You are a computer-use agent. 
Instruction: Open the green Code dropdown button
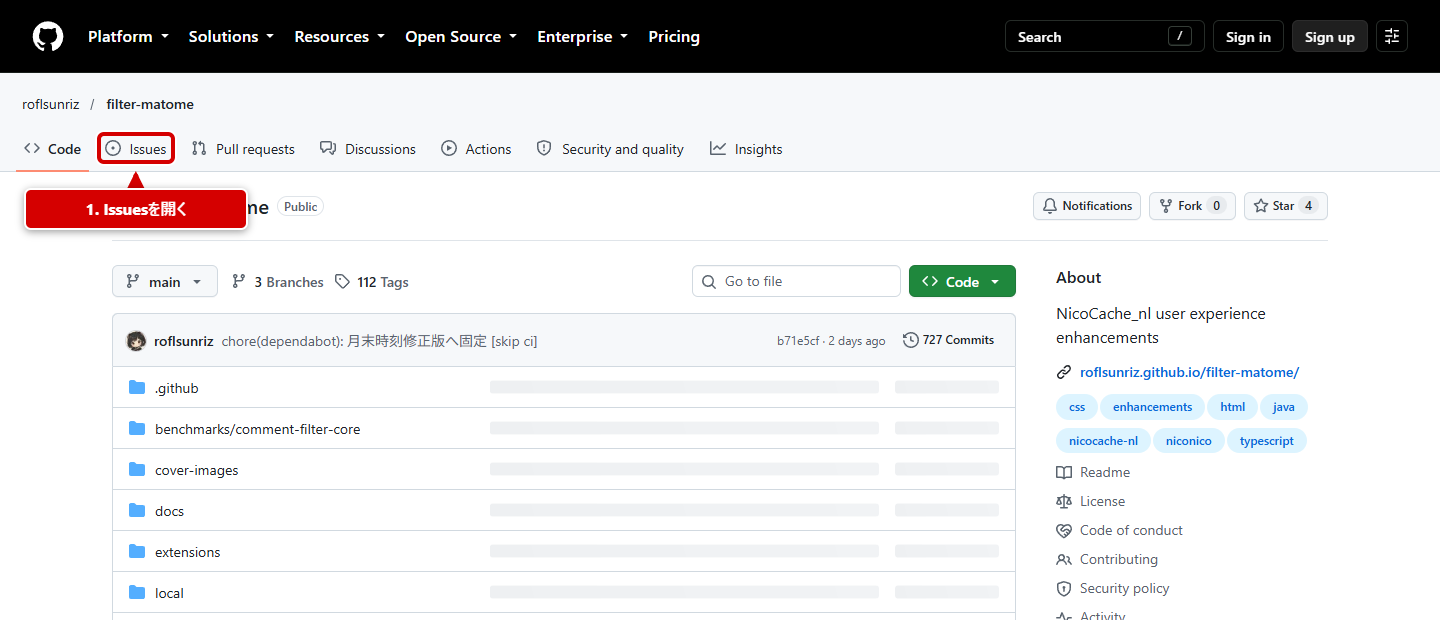point(962,282)
